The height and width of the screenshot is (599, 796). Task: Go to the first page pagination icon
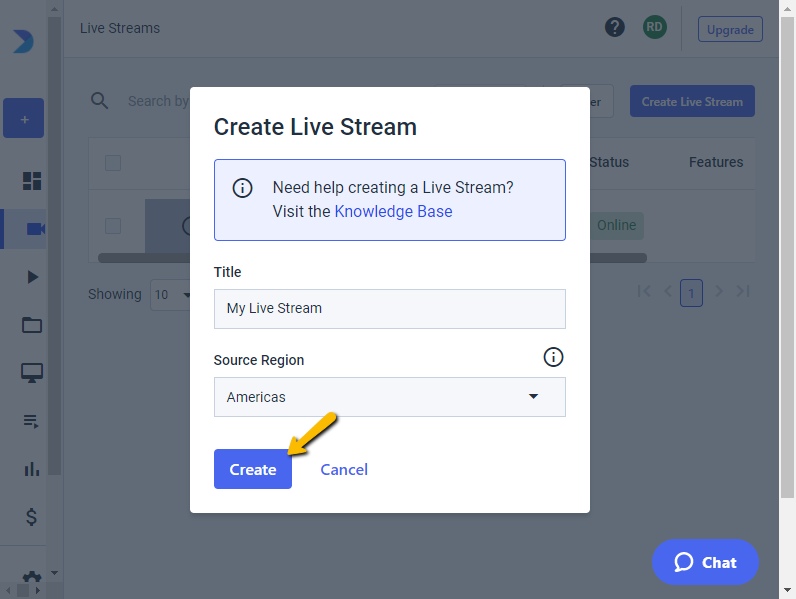644,291
